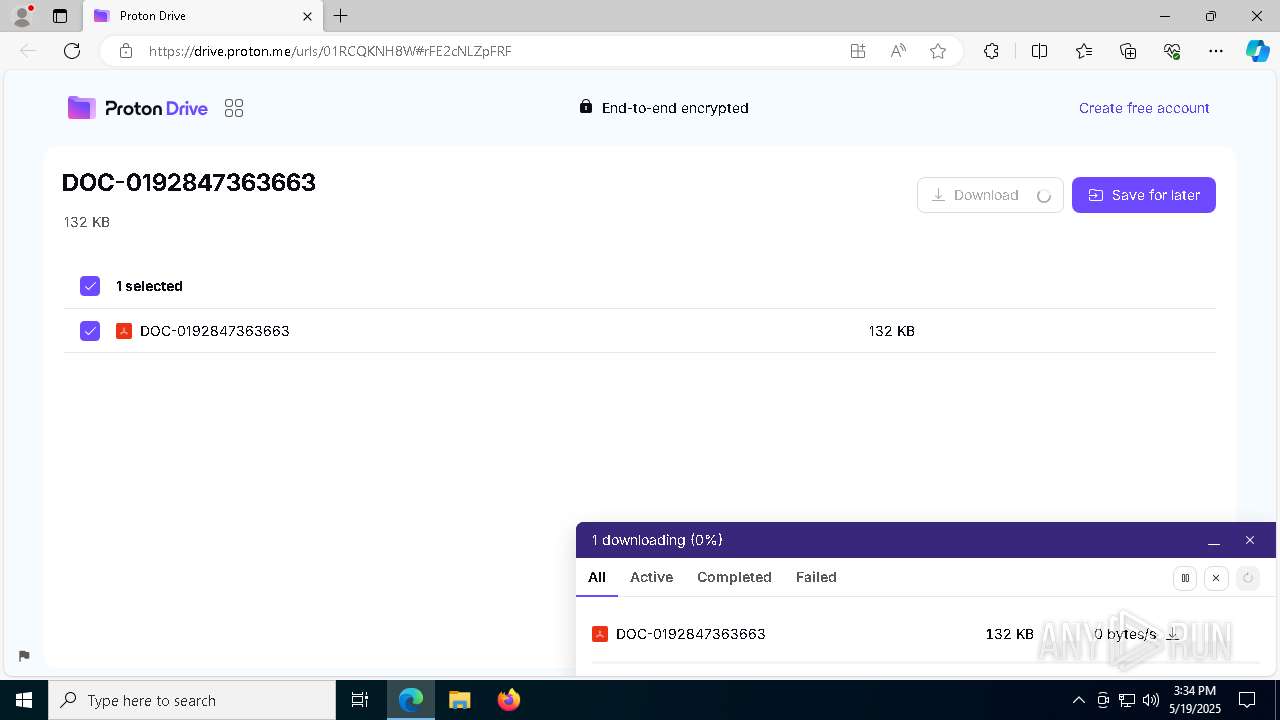Click the DOC-0192847363663 page heading
Viewport: 1280px width, 720px height.
(x=189, y=182)
